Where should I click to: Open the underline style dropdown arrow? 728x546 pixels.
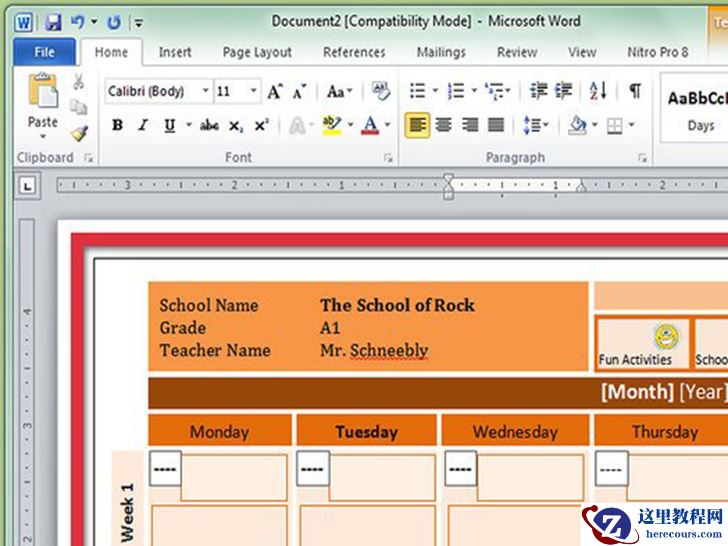point(188,124)
